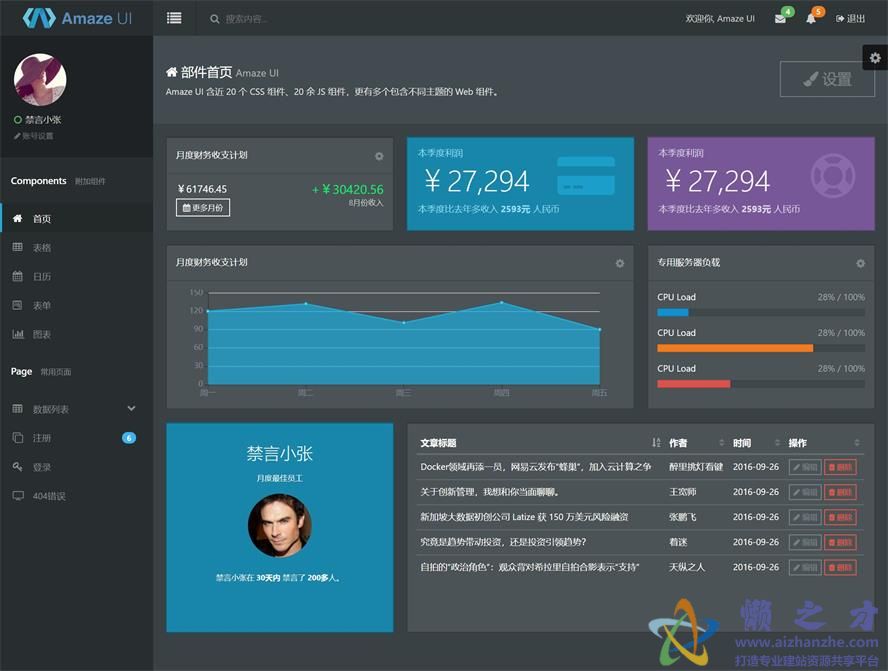
Task: Click the 设置 button
Action: [827, 79]
